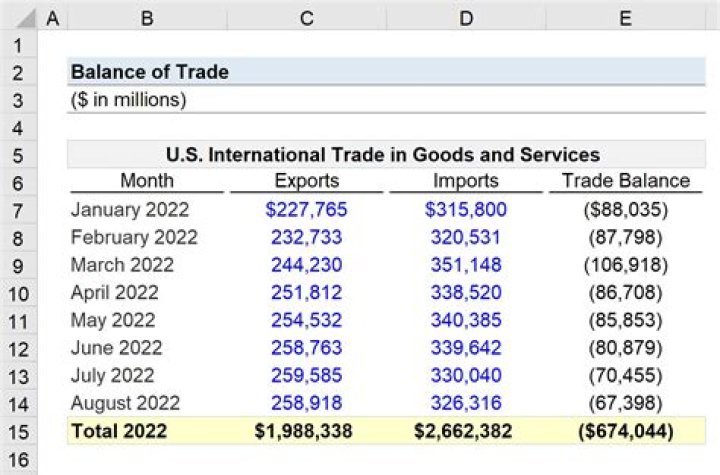Select August 2022 exports value 258,918
Viewport: 720px width, 475px height.
pos(306,403)
